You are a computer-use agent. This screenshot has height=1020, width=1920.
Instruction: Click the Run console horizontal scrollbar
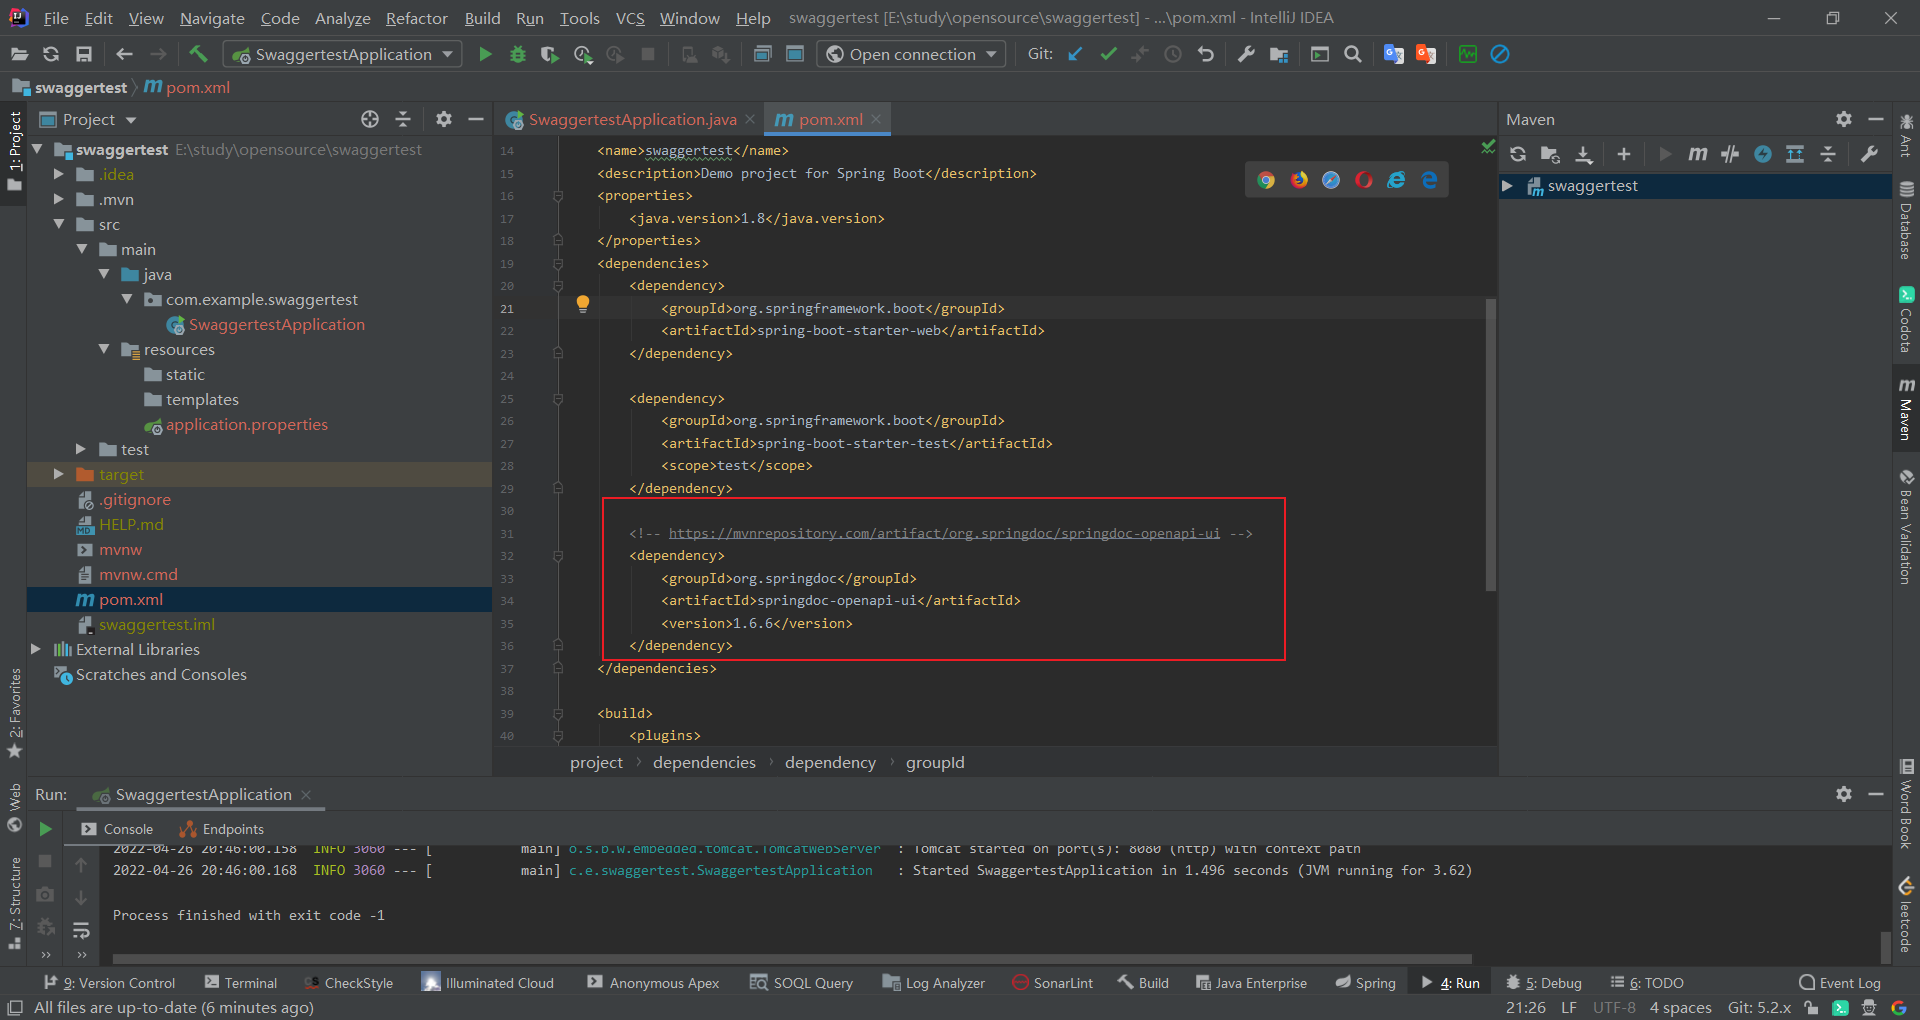click(792, 958)
